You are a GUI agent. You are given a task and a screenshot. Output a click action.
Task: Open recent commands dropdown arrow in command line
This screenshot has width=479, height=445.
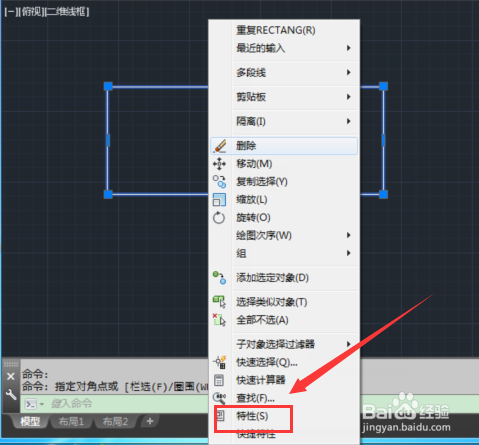pyautogui.click(x=42, y=404)
